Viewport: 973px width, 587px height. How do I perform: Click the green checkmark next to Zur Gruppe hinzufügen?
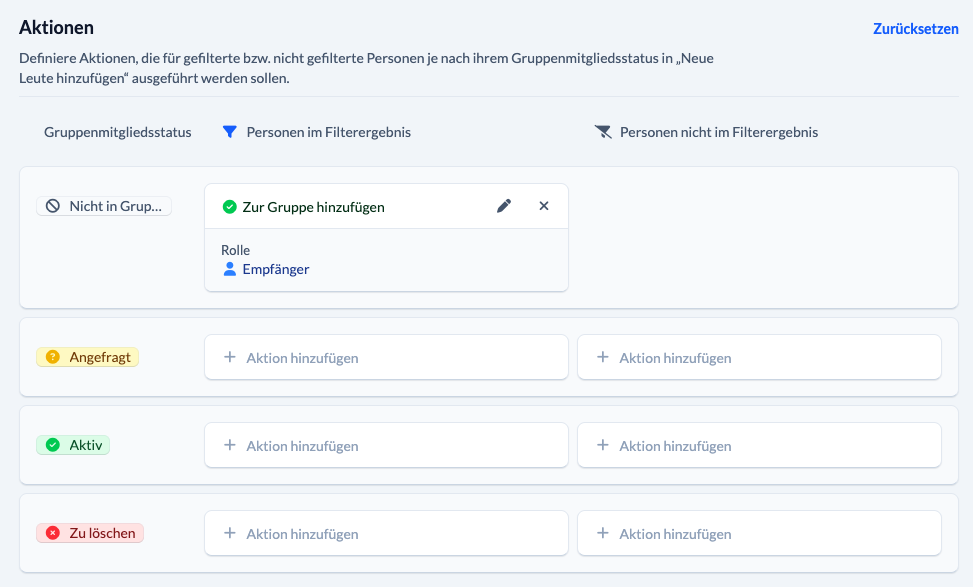[230, 207]
